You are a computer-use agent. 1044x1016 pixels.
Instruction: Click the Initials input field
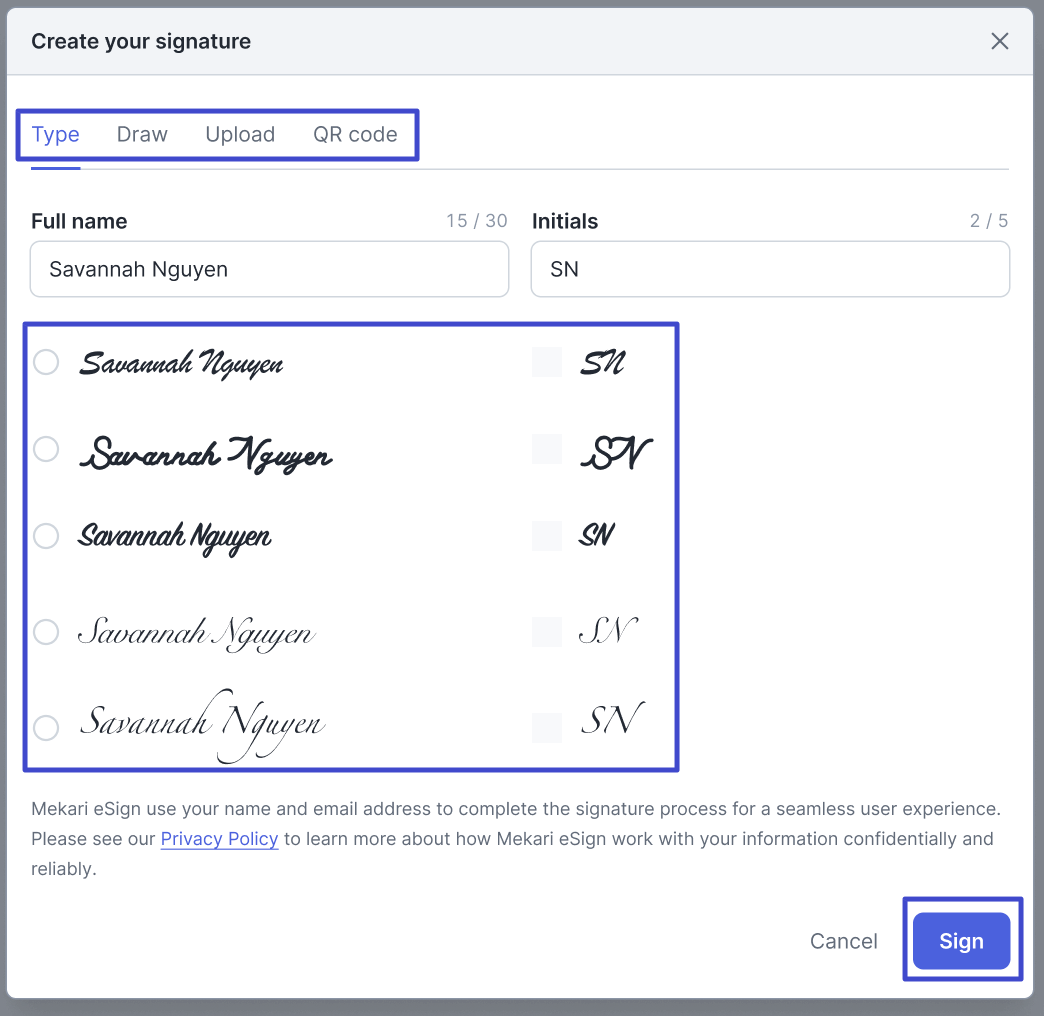click(x=769, y=269)
